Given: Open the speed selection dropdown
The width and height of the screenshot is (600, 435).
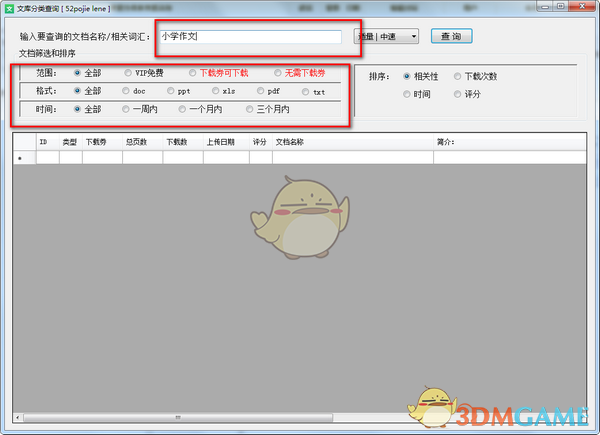Looking at the screenshot, I should tap(386, 36).
